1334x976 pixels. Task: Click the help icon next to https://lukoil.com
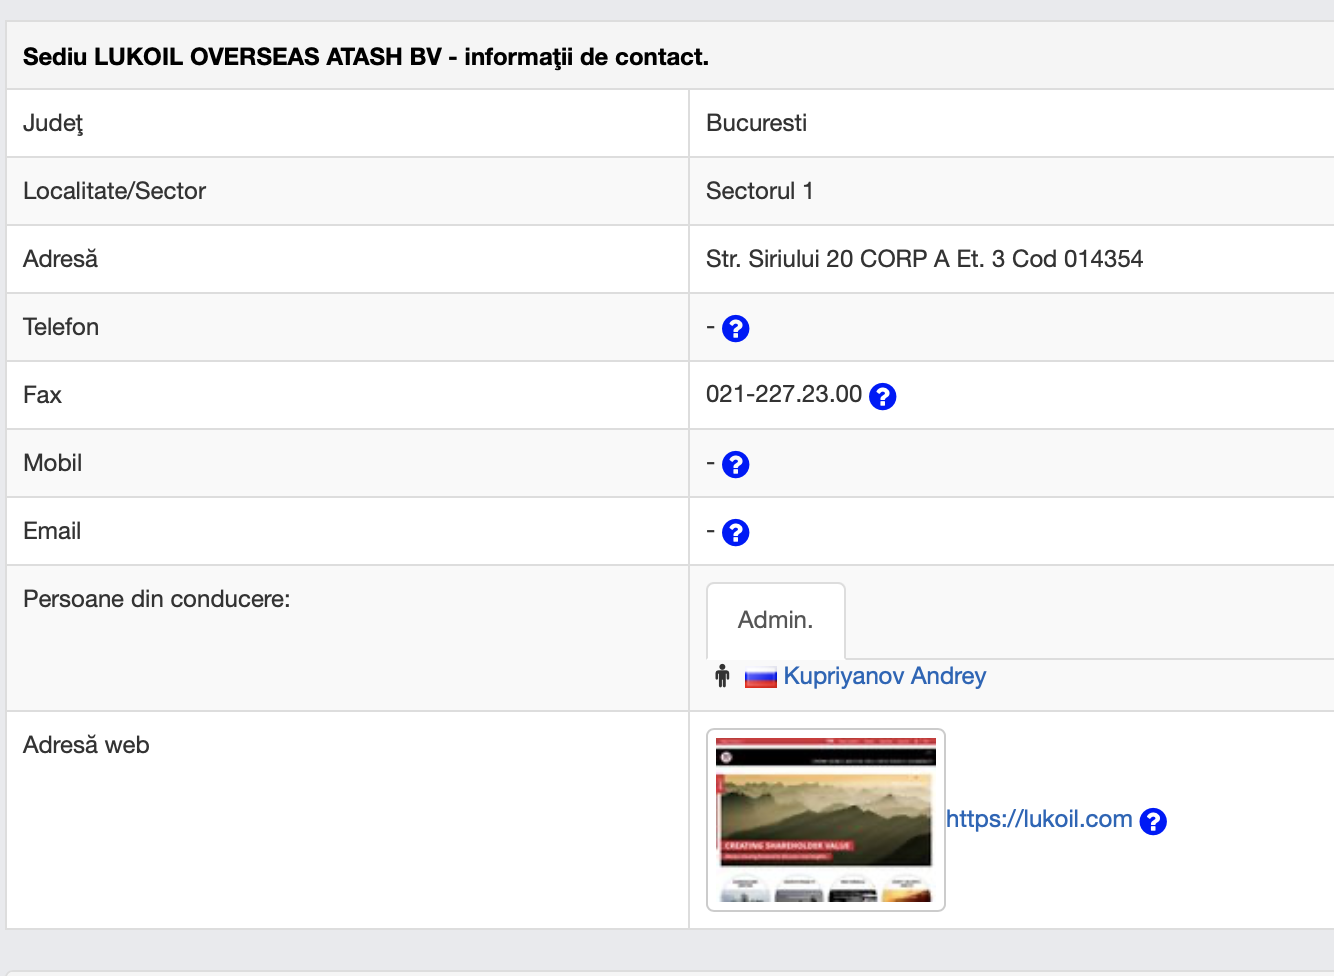click(1153, 821)
